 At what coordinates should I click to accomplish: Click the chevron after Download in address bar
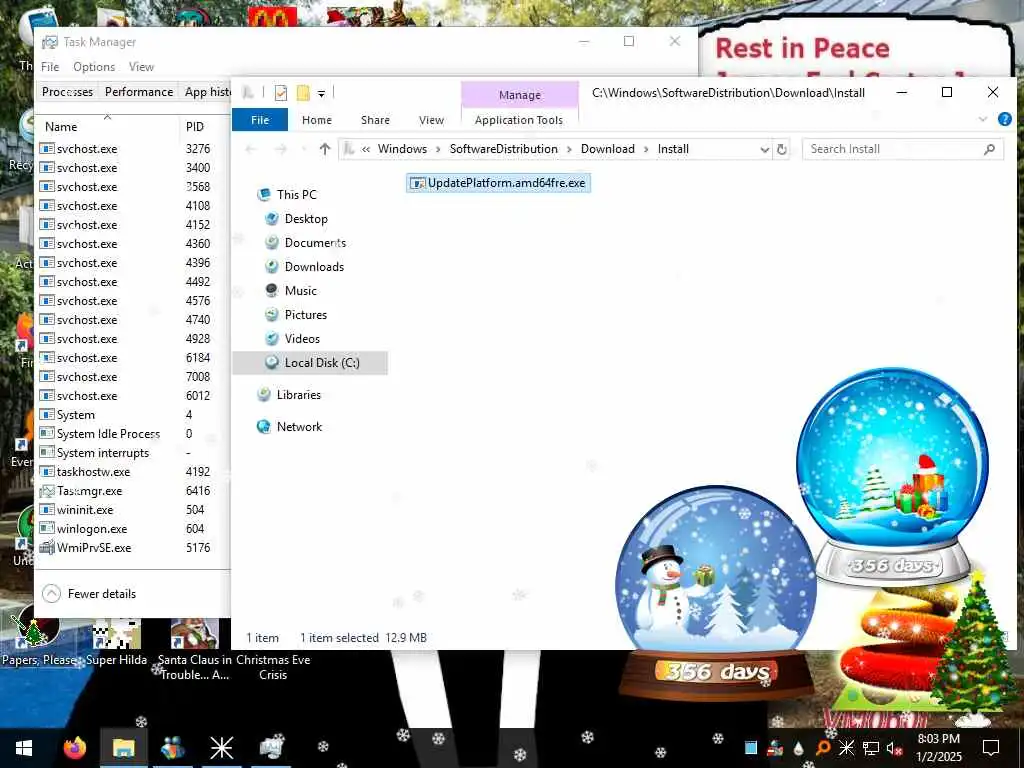pyautogui.click(x=646, y=150)
